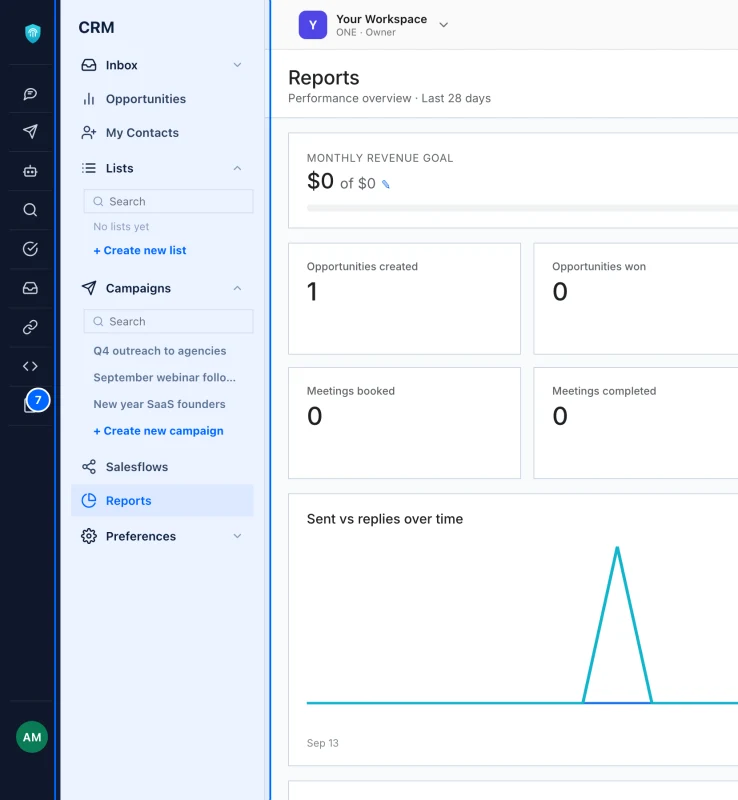The width and height of the screenshot is (738, 800).
Task: Click the CRM panel heading
Action: 96,28
